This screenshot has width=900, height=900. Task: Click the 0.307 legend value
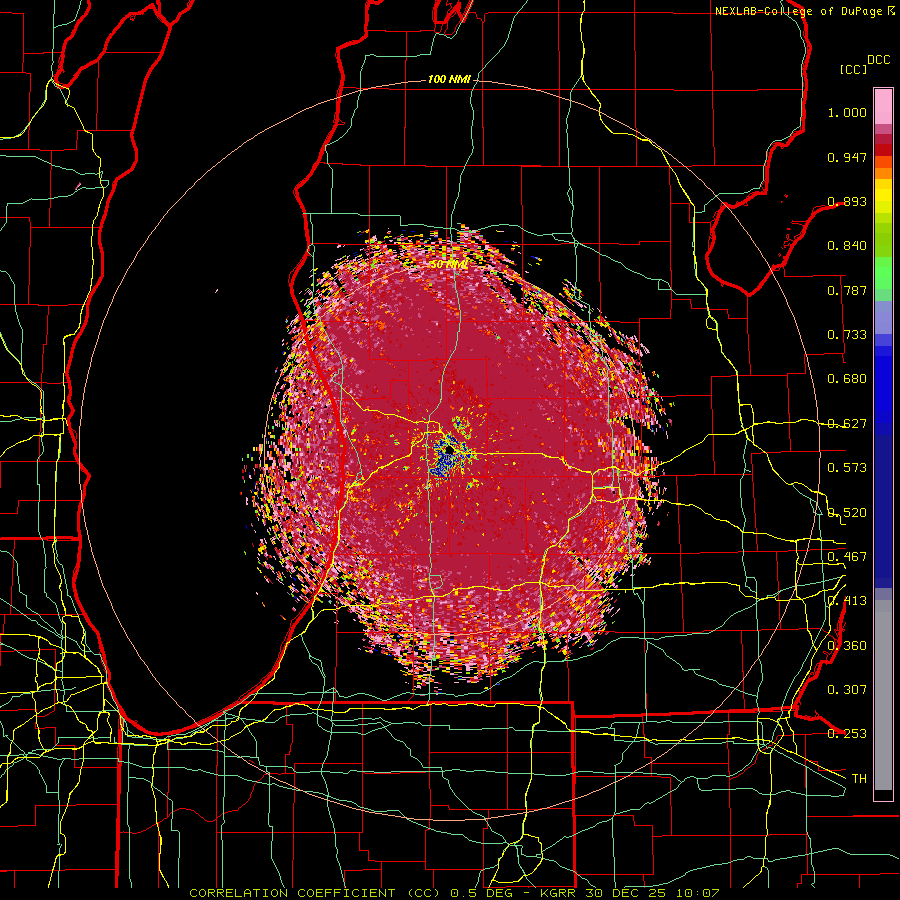click(847, 690)
